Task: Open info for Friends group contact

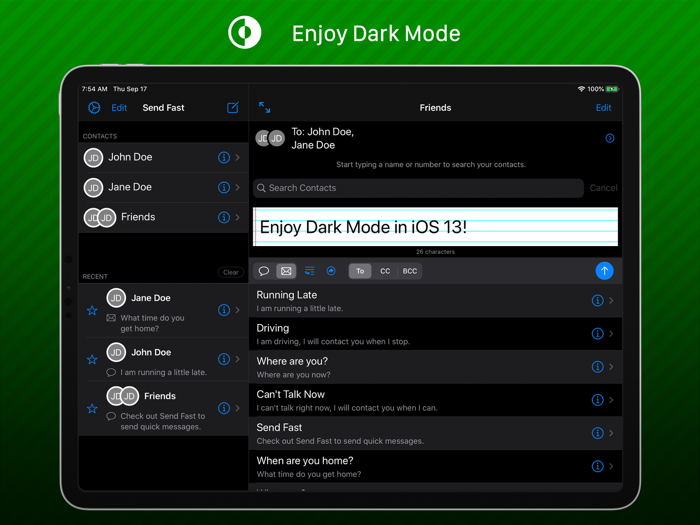Action: (224, 217)
